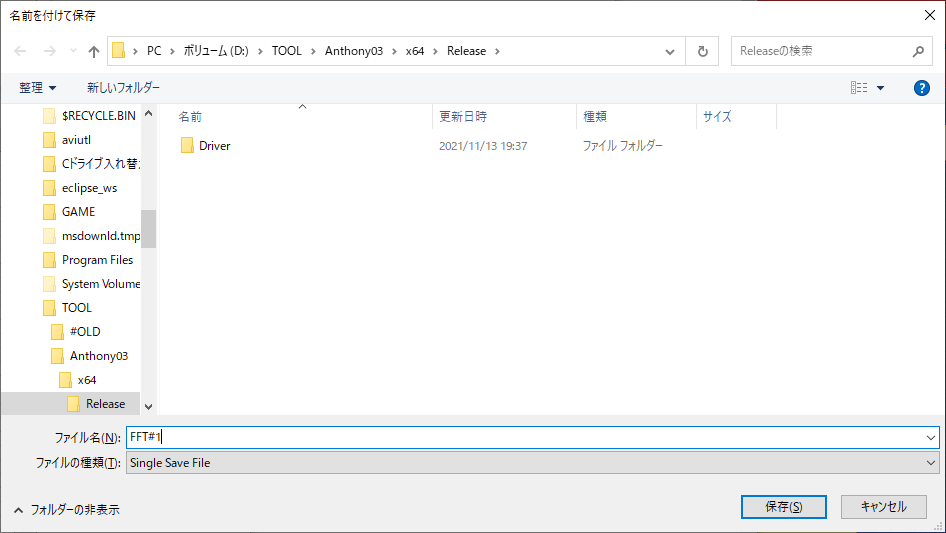Viewport: 946px width, 533px height.
Task: Sort by サイズ column header
Action: (717, 116)
